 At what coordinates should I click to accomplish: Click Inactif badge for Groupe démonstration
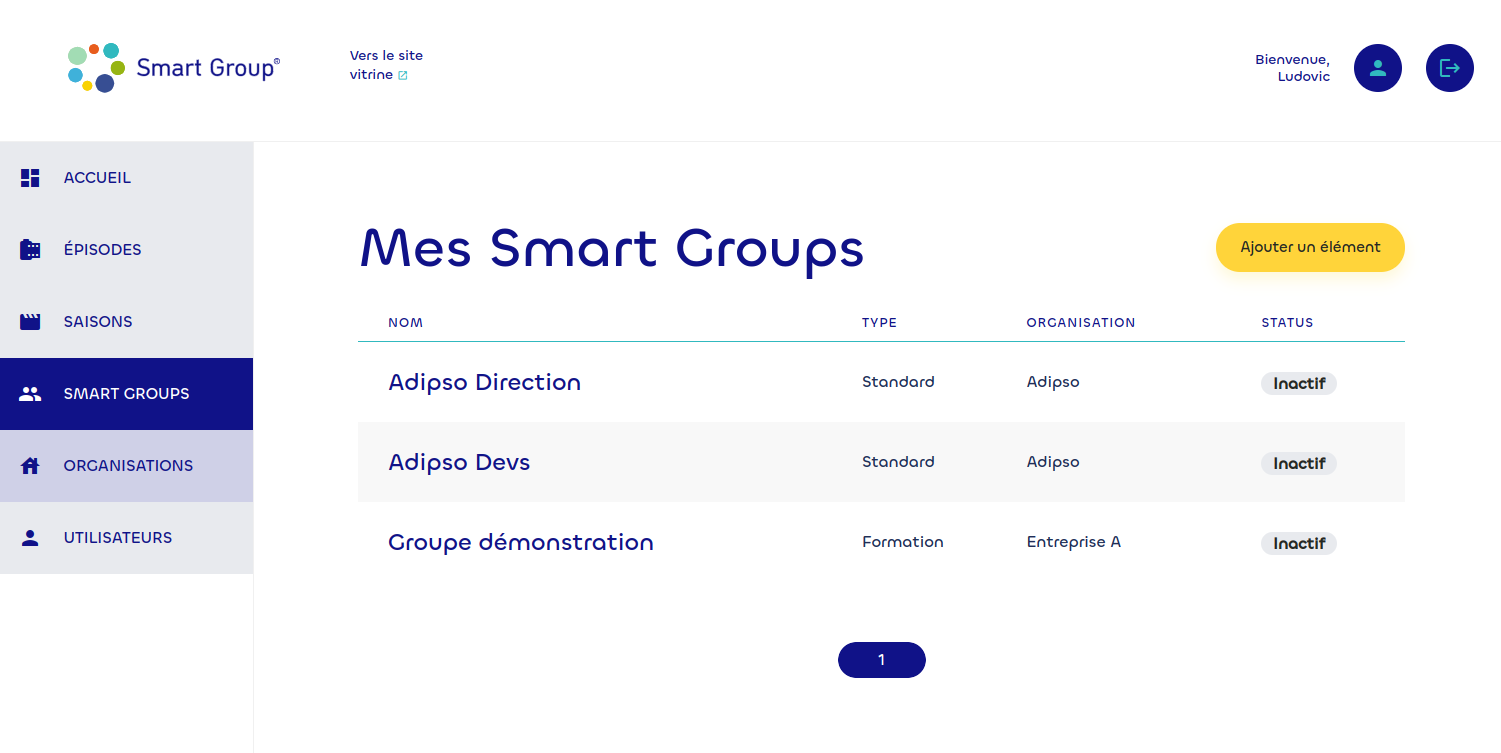coord(1299,543)
